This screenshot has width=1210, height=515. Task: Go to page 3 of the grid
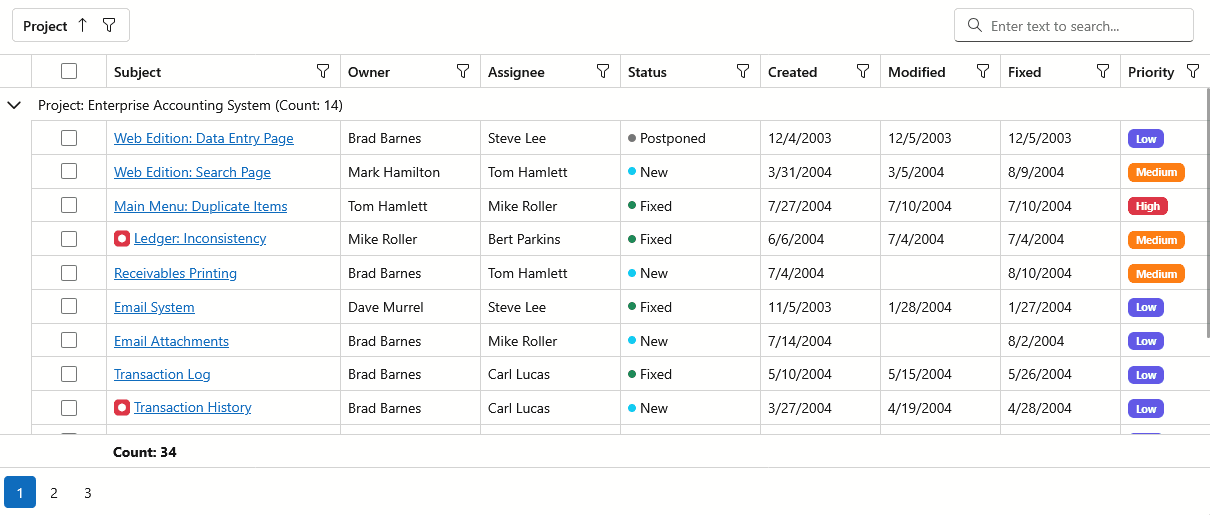88,492
